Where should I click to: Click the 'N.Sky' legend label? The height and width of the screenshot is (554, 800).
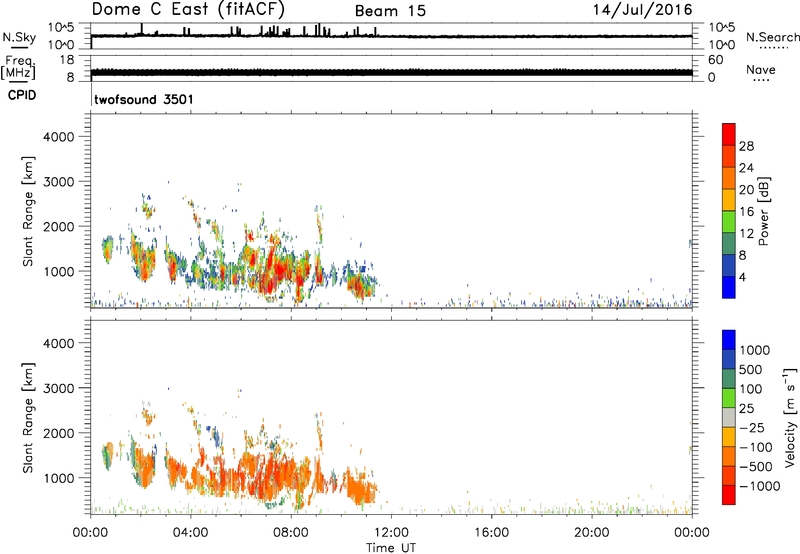[x=19, y=37]
